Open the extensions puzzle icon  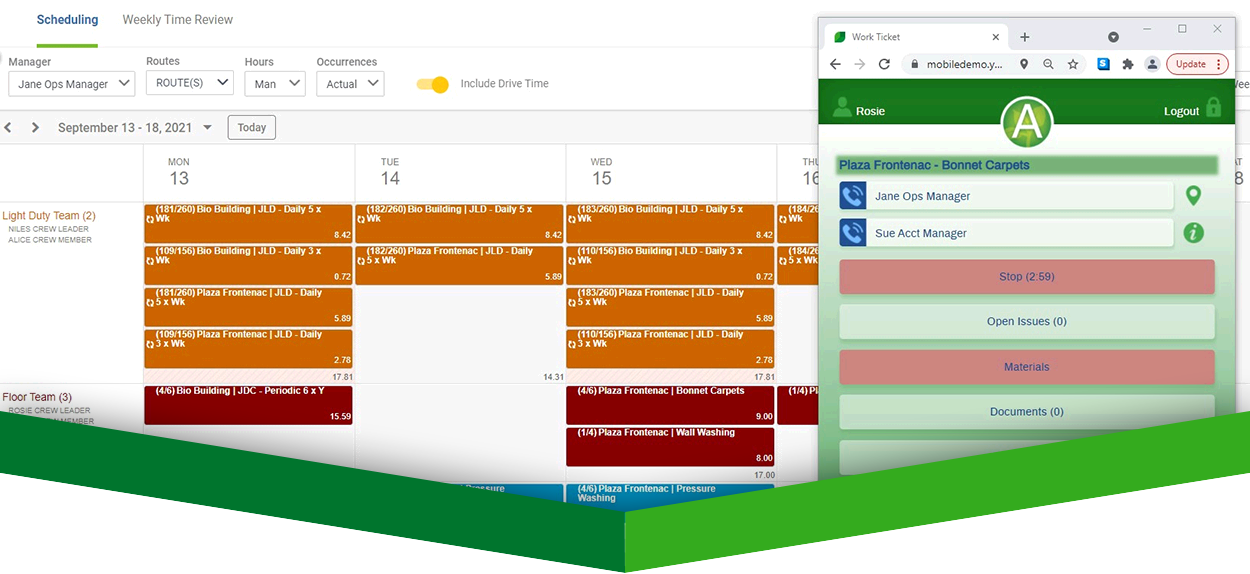click(x=1128, y=64)
